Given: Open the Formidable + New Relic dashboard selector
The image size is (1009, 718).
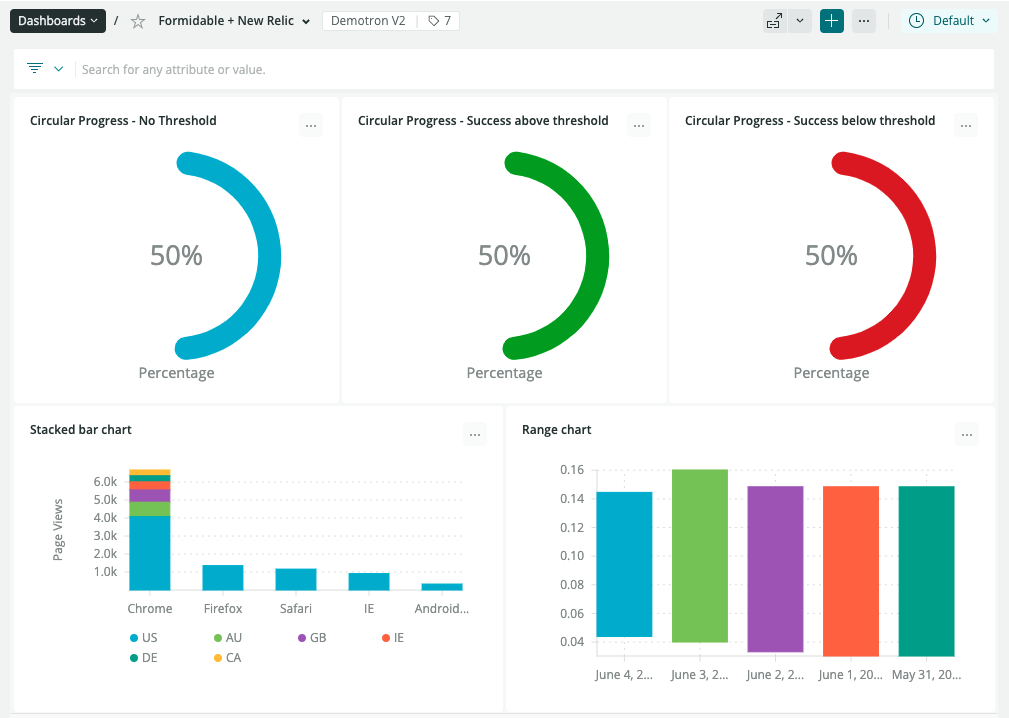Looking at the screenshot, I should click(234, 21).
